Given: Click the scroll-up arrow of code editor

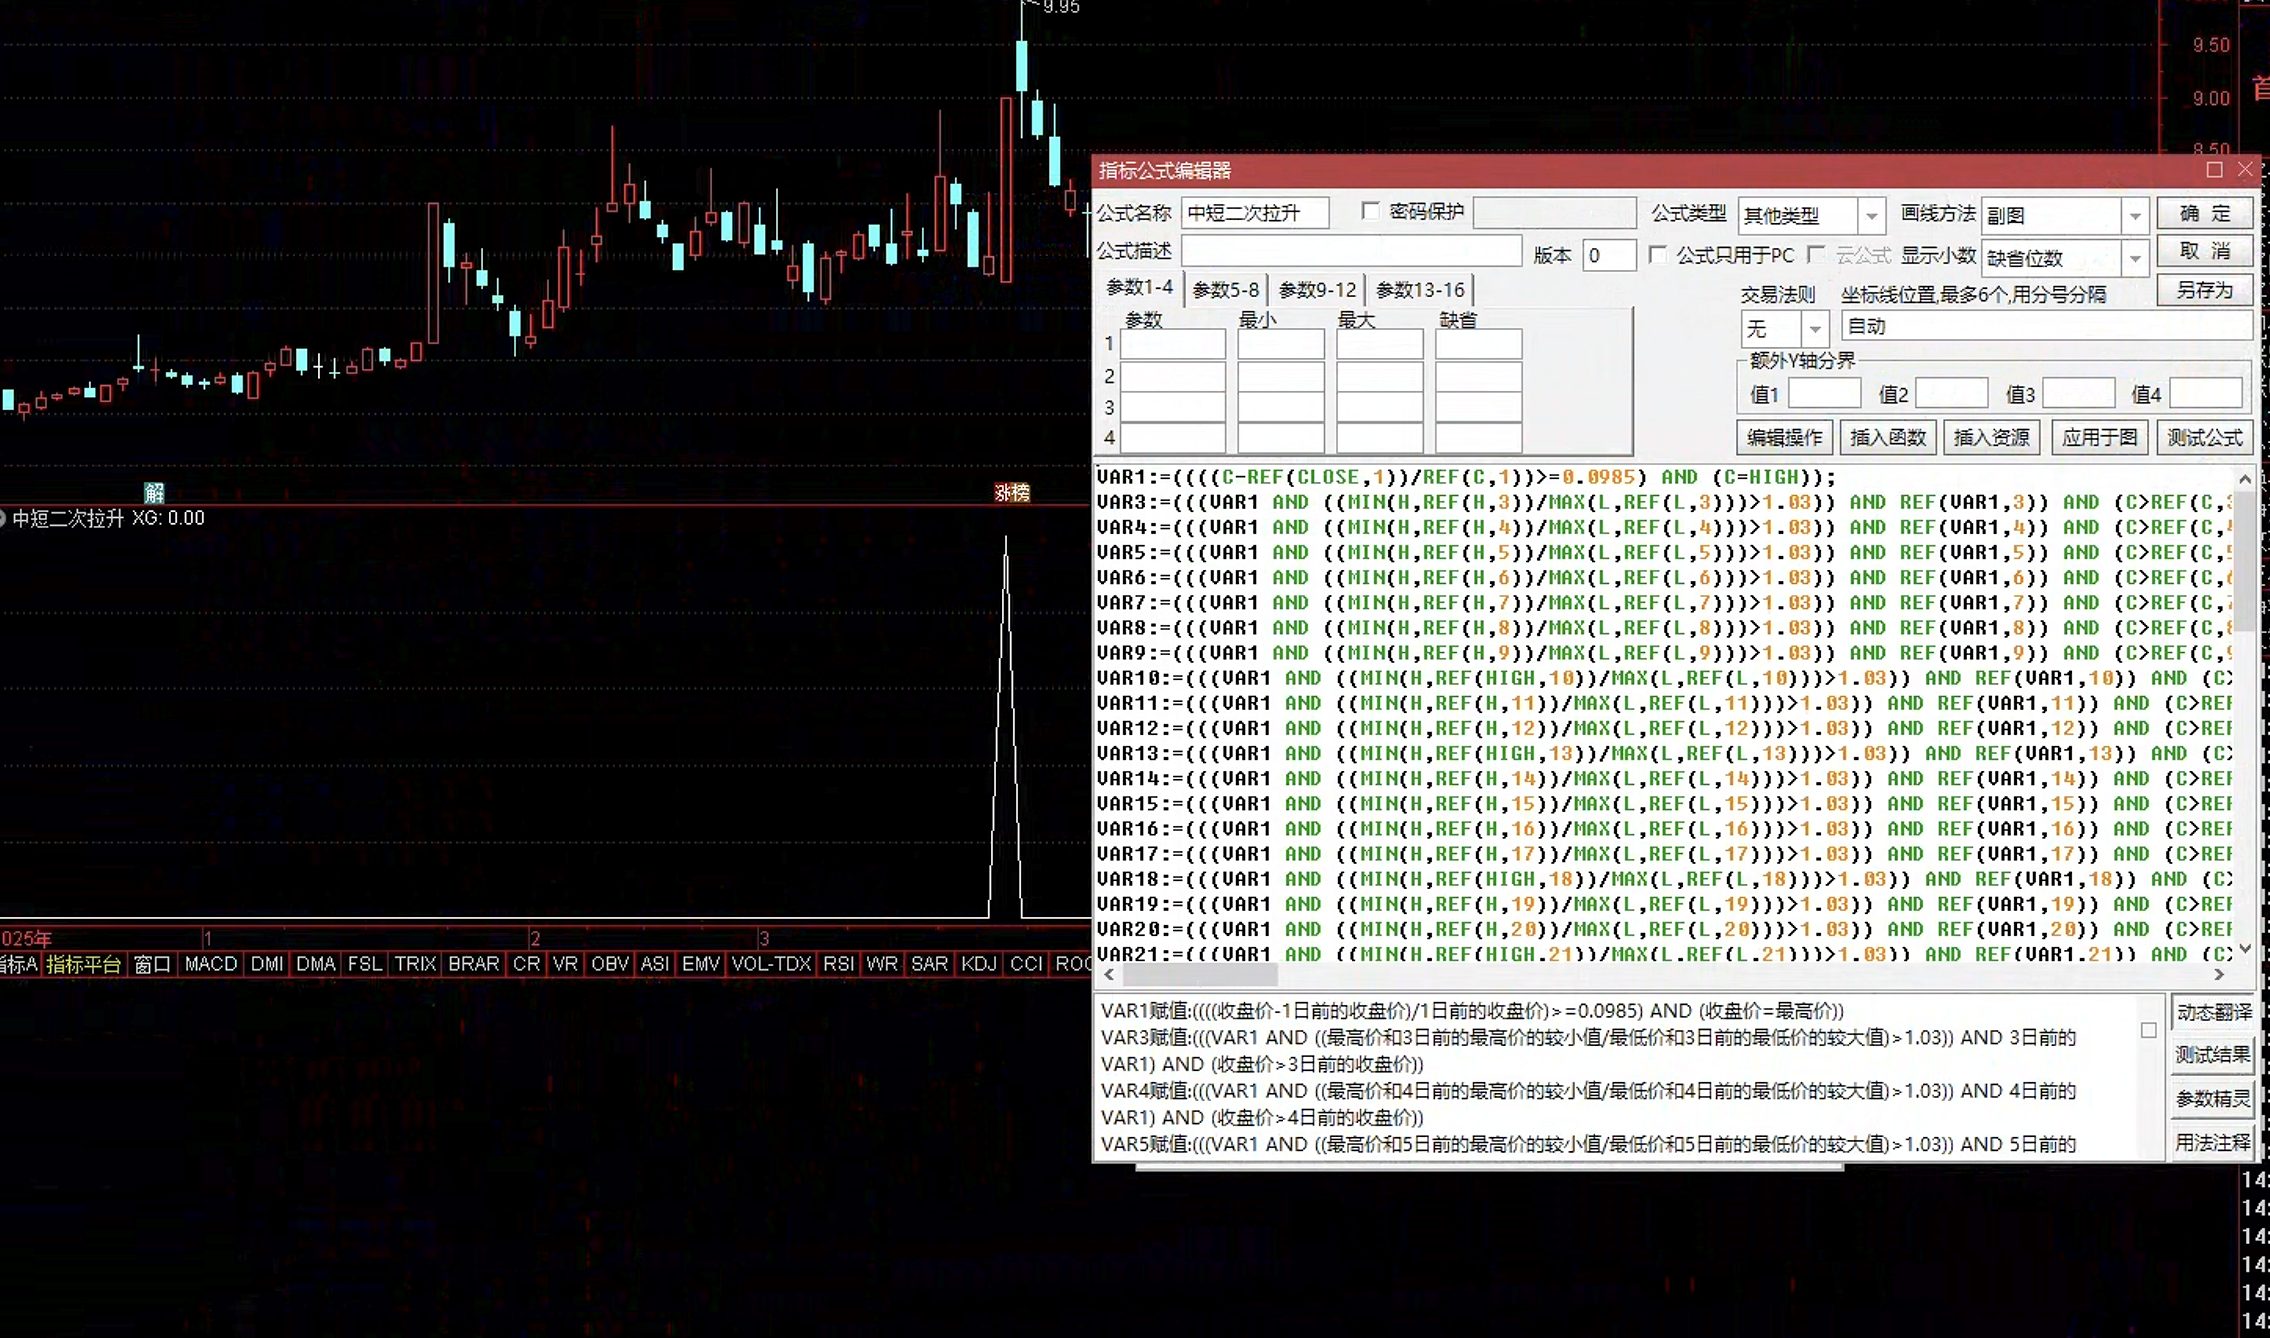Looking at the screenshot, I should [2245, 479].
